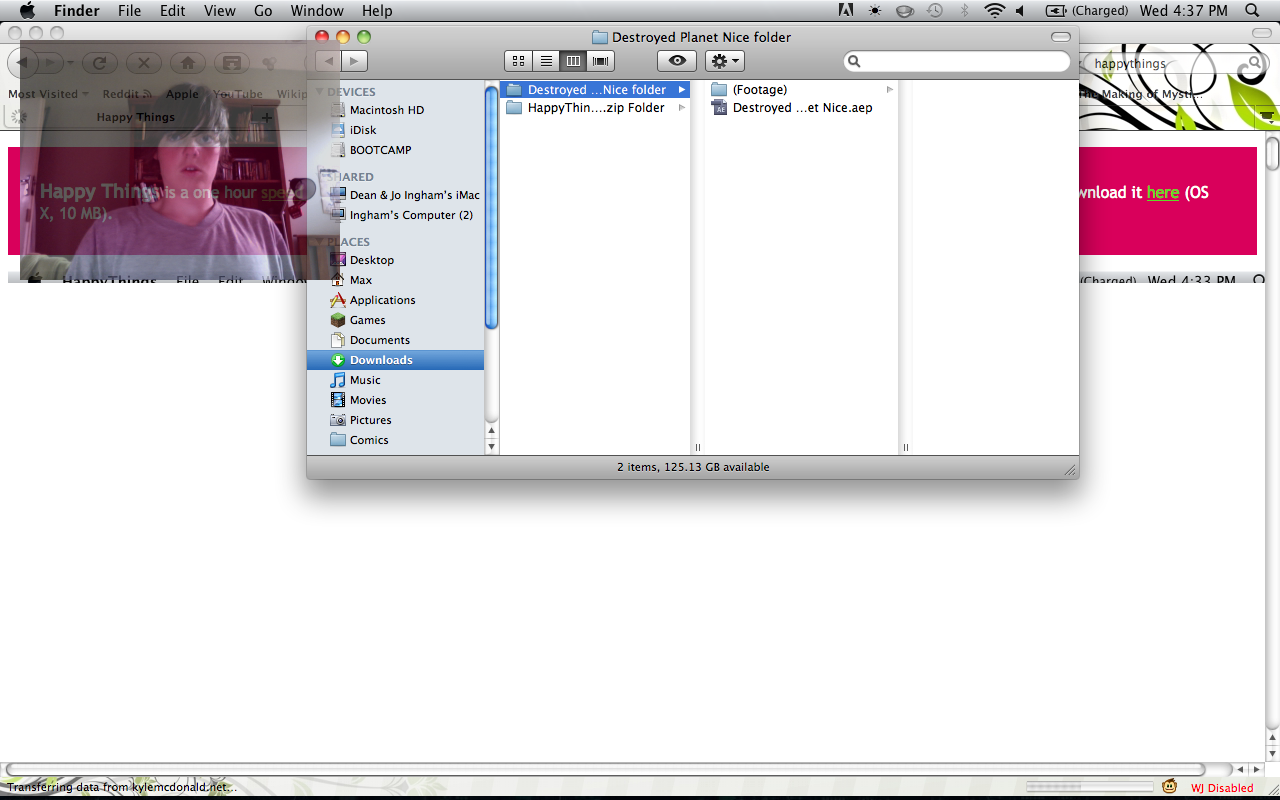
Task: Click the green 'here' download link
Action: (x=1162, y=193)
